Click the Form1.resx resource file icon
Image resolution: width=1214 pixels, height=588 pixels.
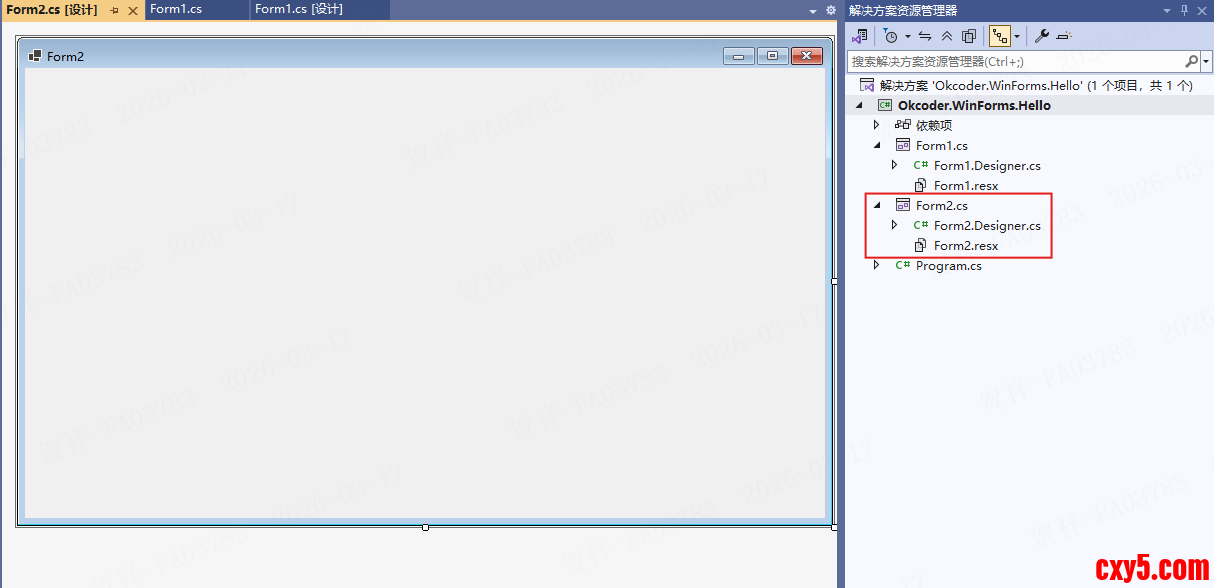point(921,185)
